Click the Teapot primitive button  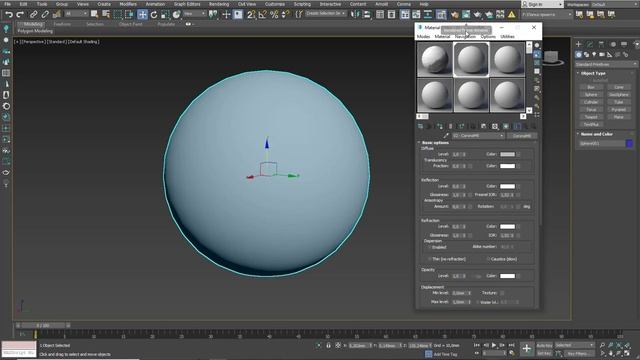coord(591,117)
